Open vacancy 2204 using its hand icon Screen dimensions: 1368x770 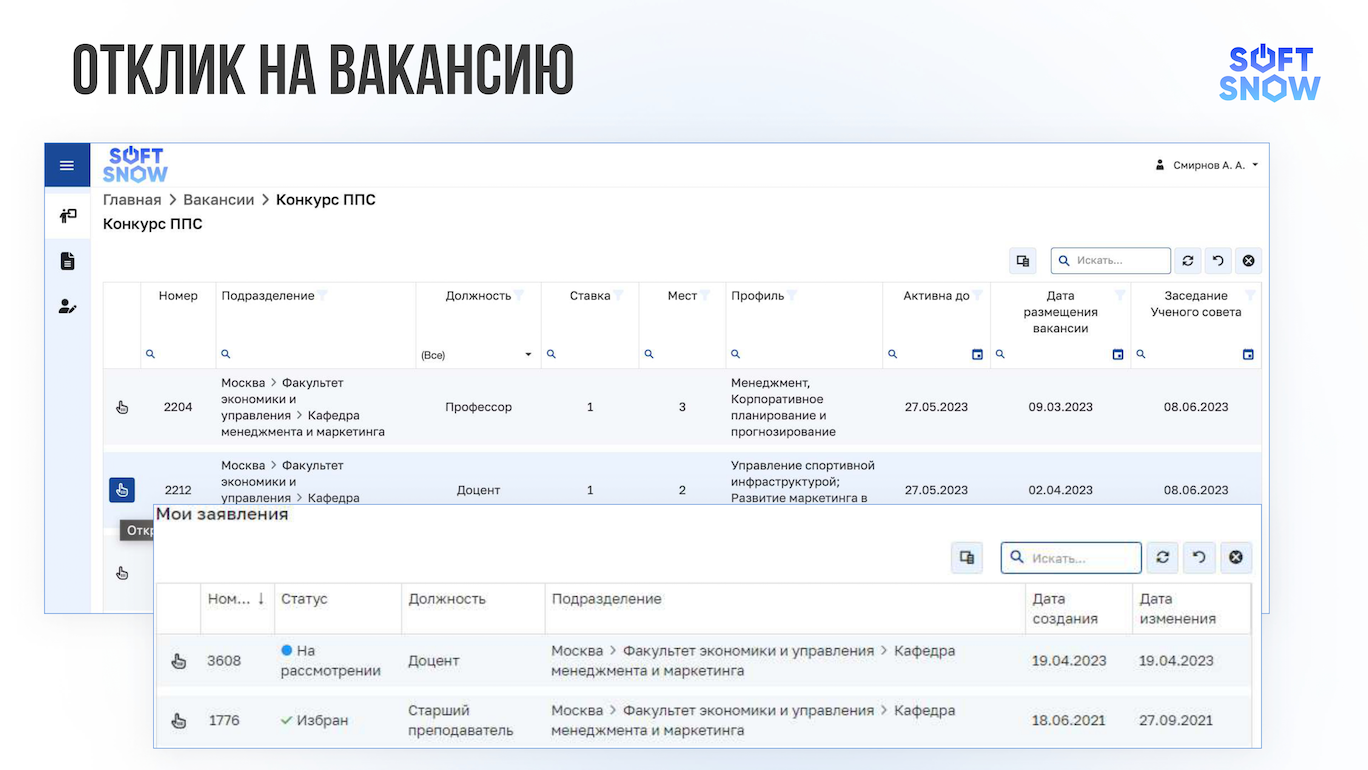tap(122, 407)
